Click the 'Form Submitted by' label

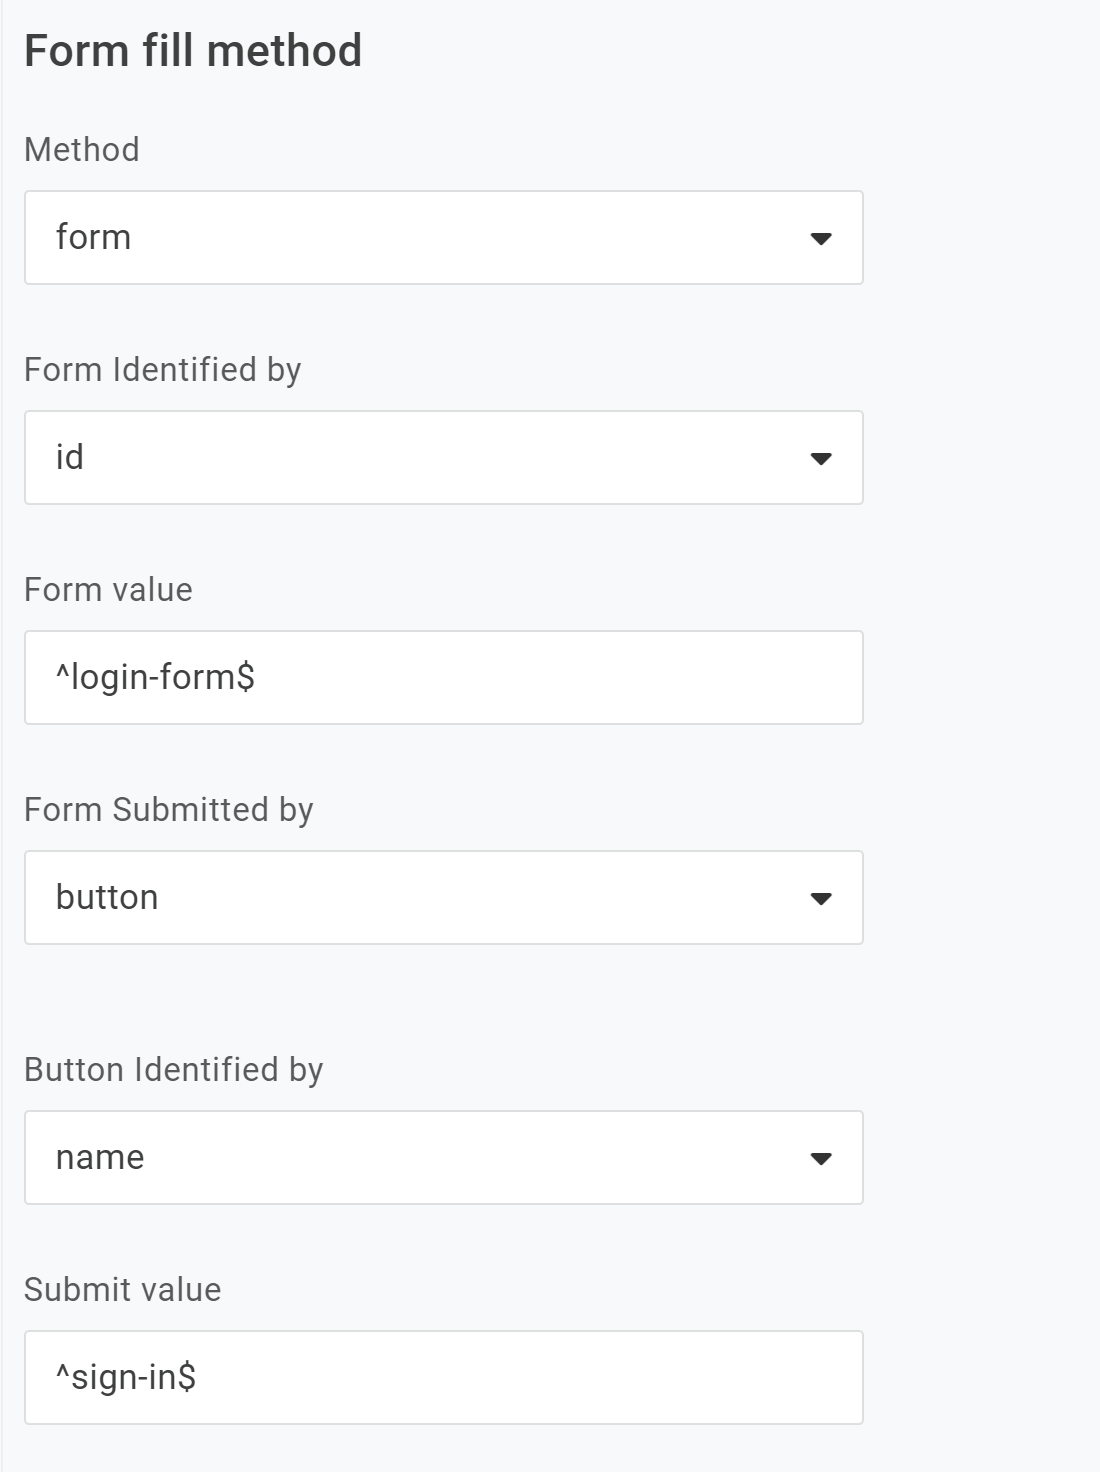(x=168, y=810)
